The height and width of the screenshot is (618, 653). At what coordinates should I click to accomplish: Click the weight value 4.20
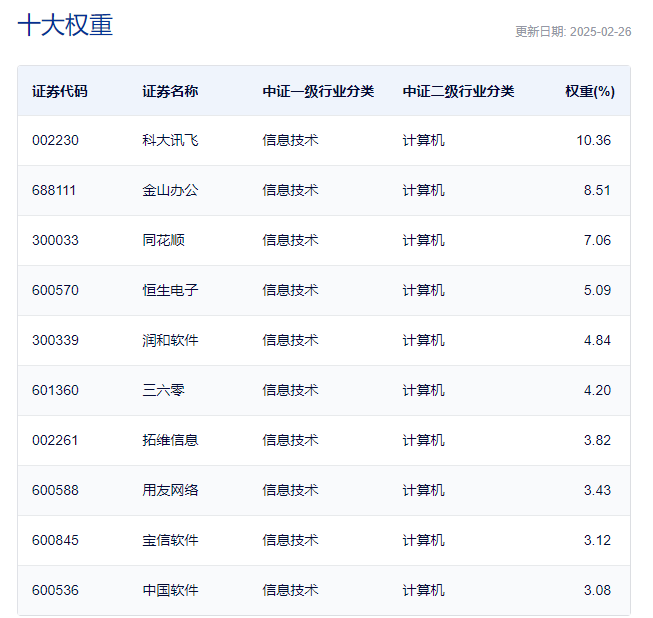[x=597, y=390]
